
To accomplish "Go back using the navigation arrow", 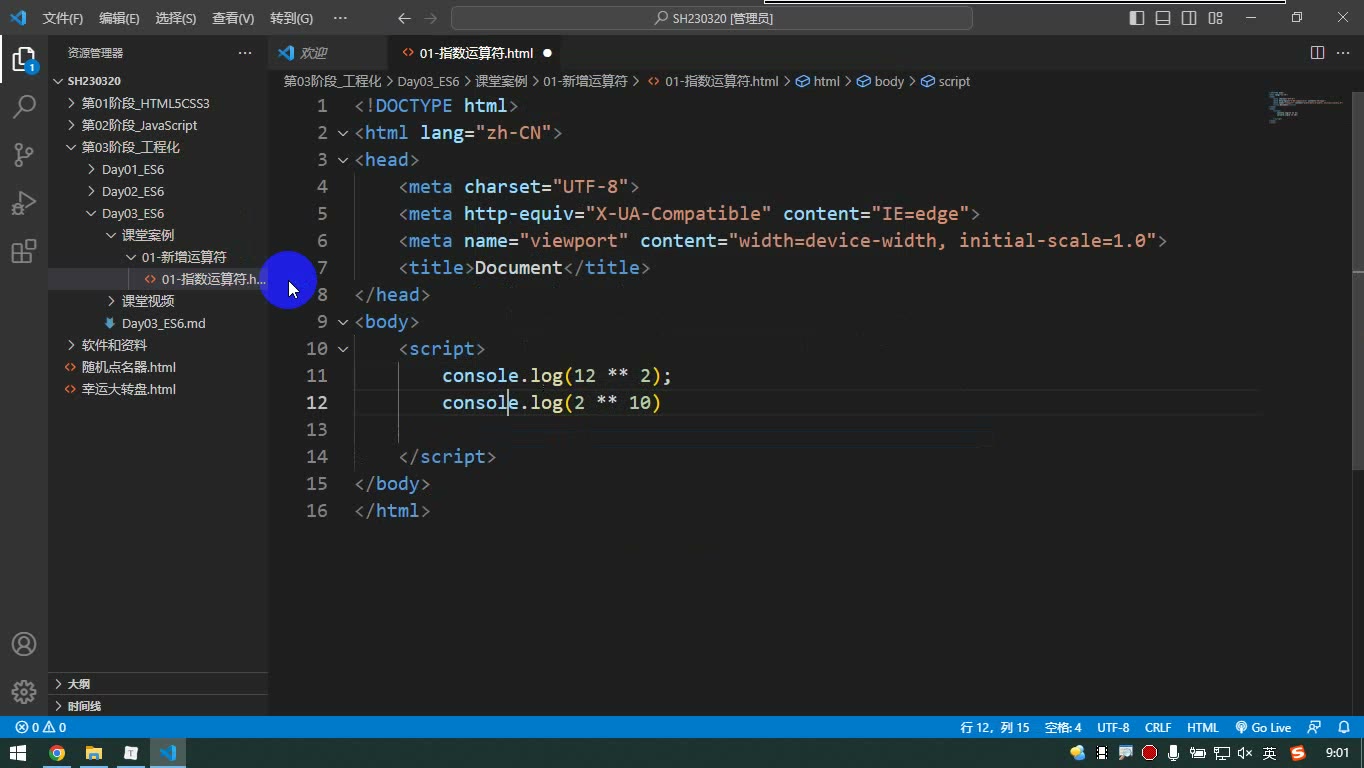I will tap(404, 18).
